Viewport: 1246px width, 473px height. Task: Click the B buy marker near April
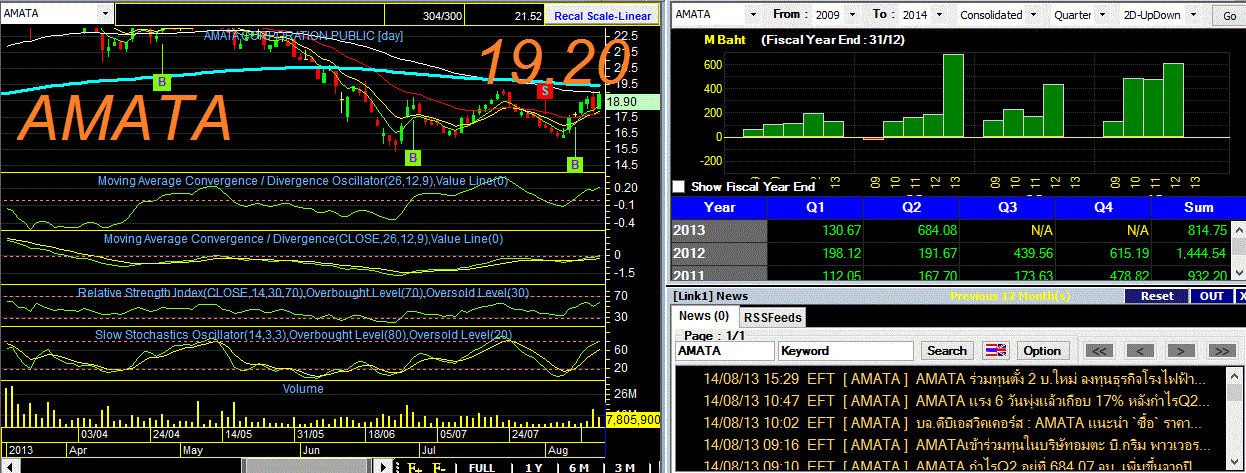click(160, 80)
